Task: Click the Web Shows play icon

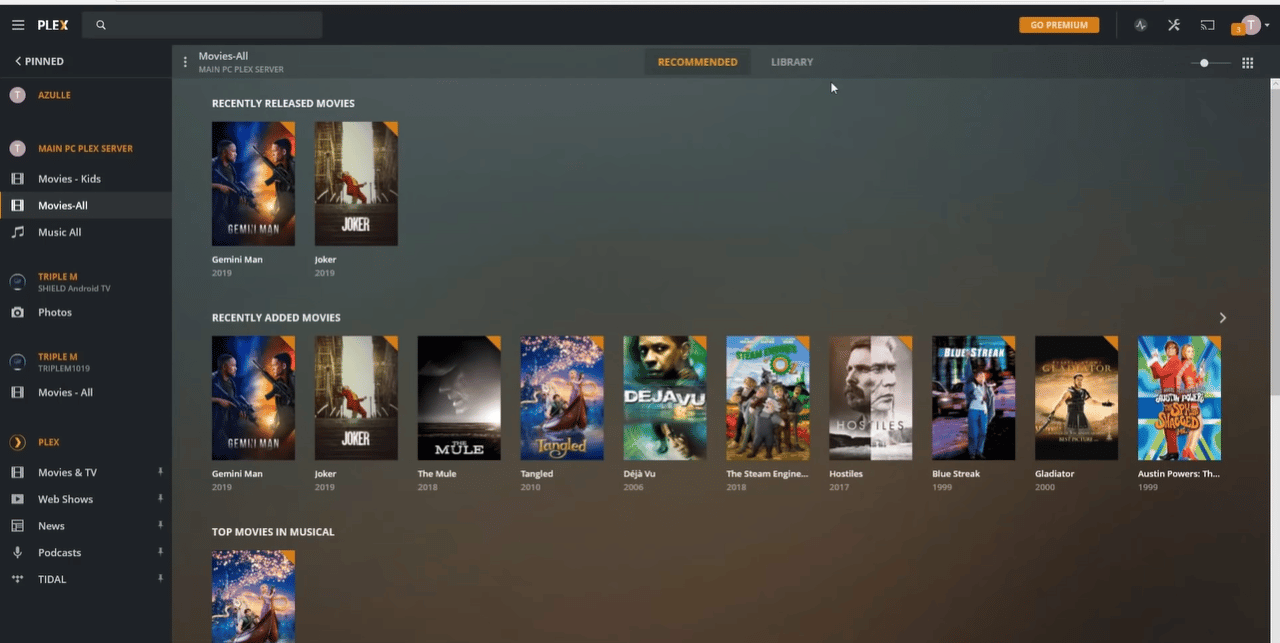Action: 17,499
